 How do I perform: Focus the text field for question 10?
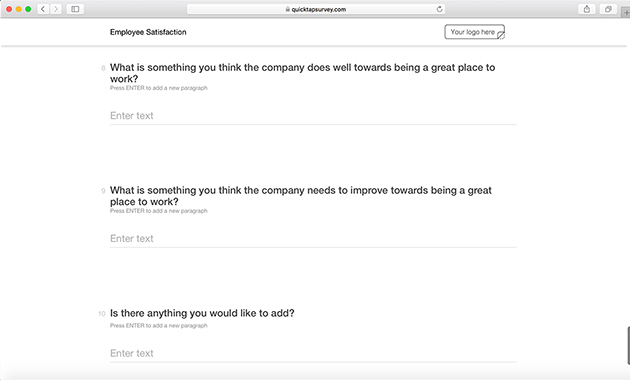(313, 353)
